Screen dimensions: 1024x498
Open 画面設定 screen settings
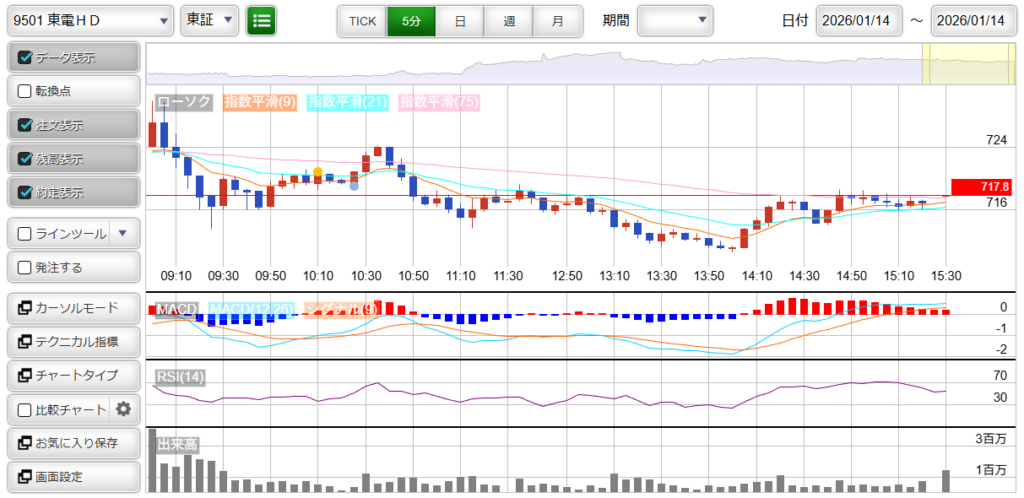pos(72,477)
